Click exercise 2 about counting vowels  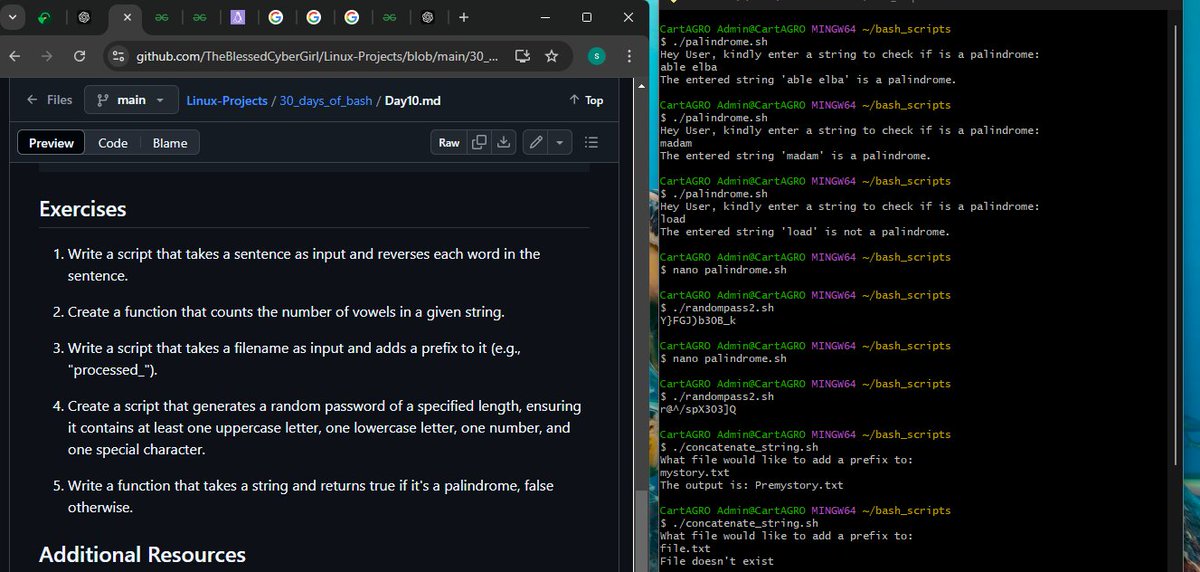tap(286, 312)
